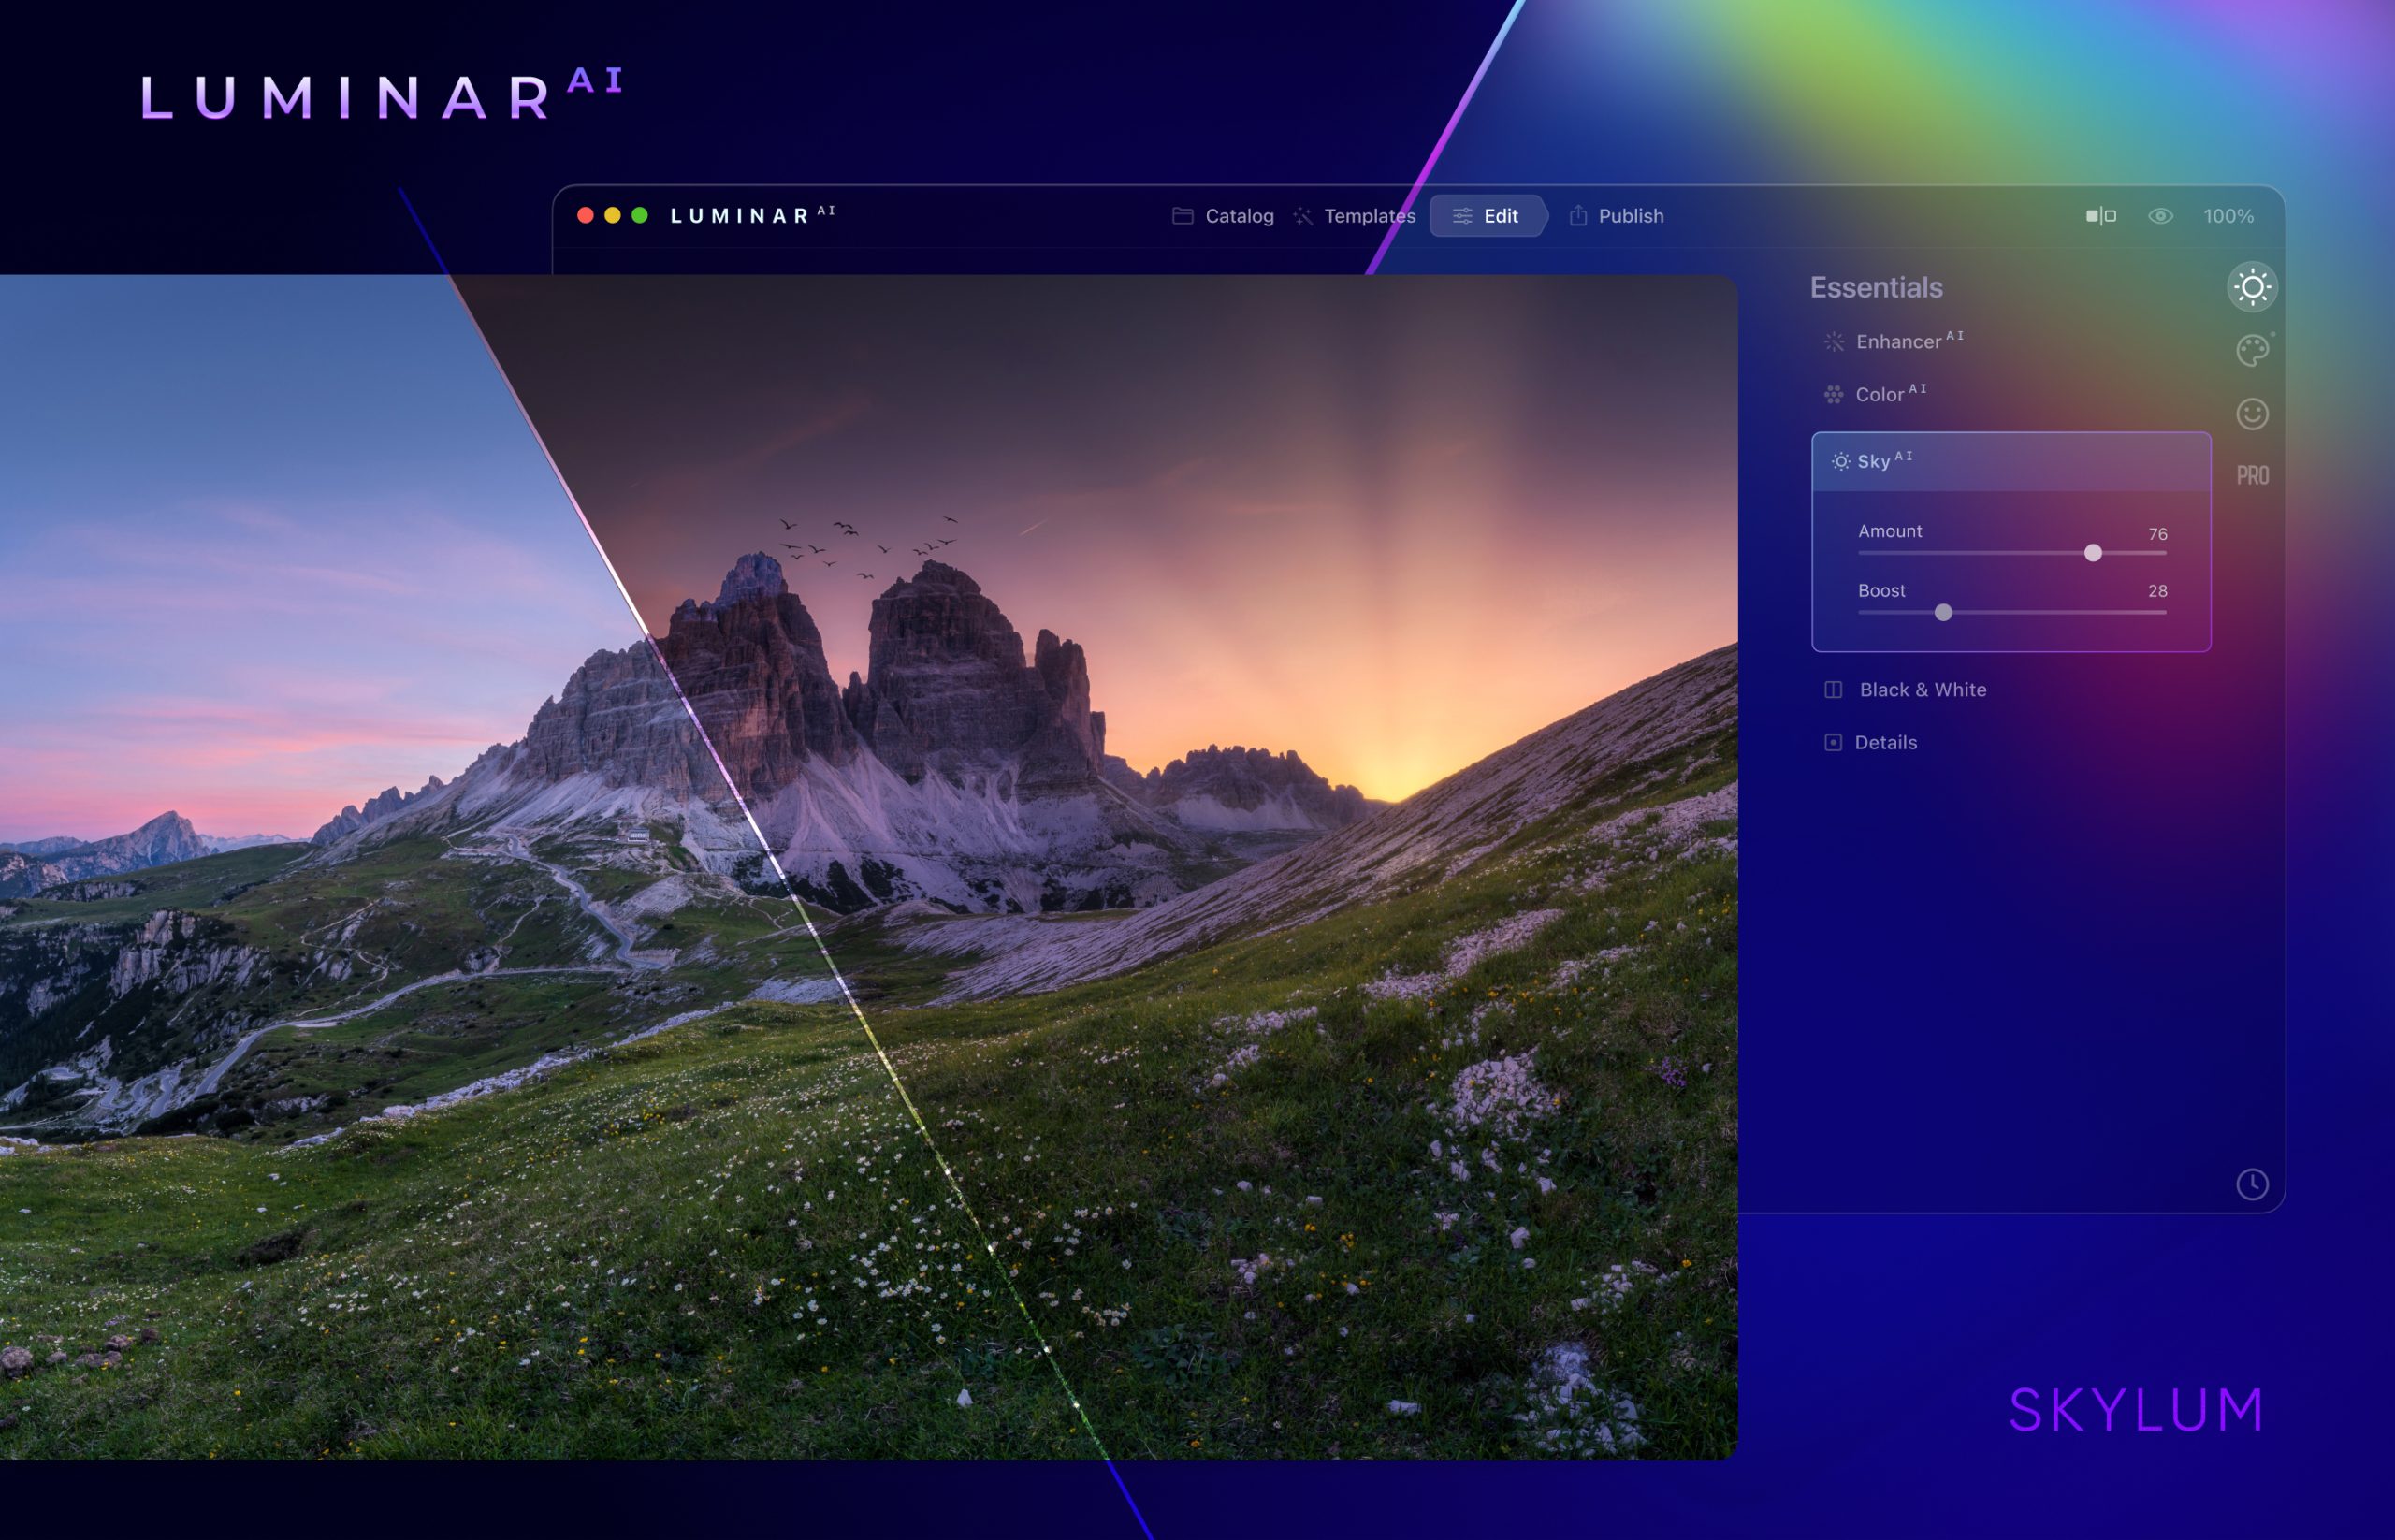Collapse the Sky AI panel
This screenshot has width=2395, height=1540.
point(1878,461)
